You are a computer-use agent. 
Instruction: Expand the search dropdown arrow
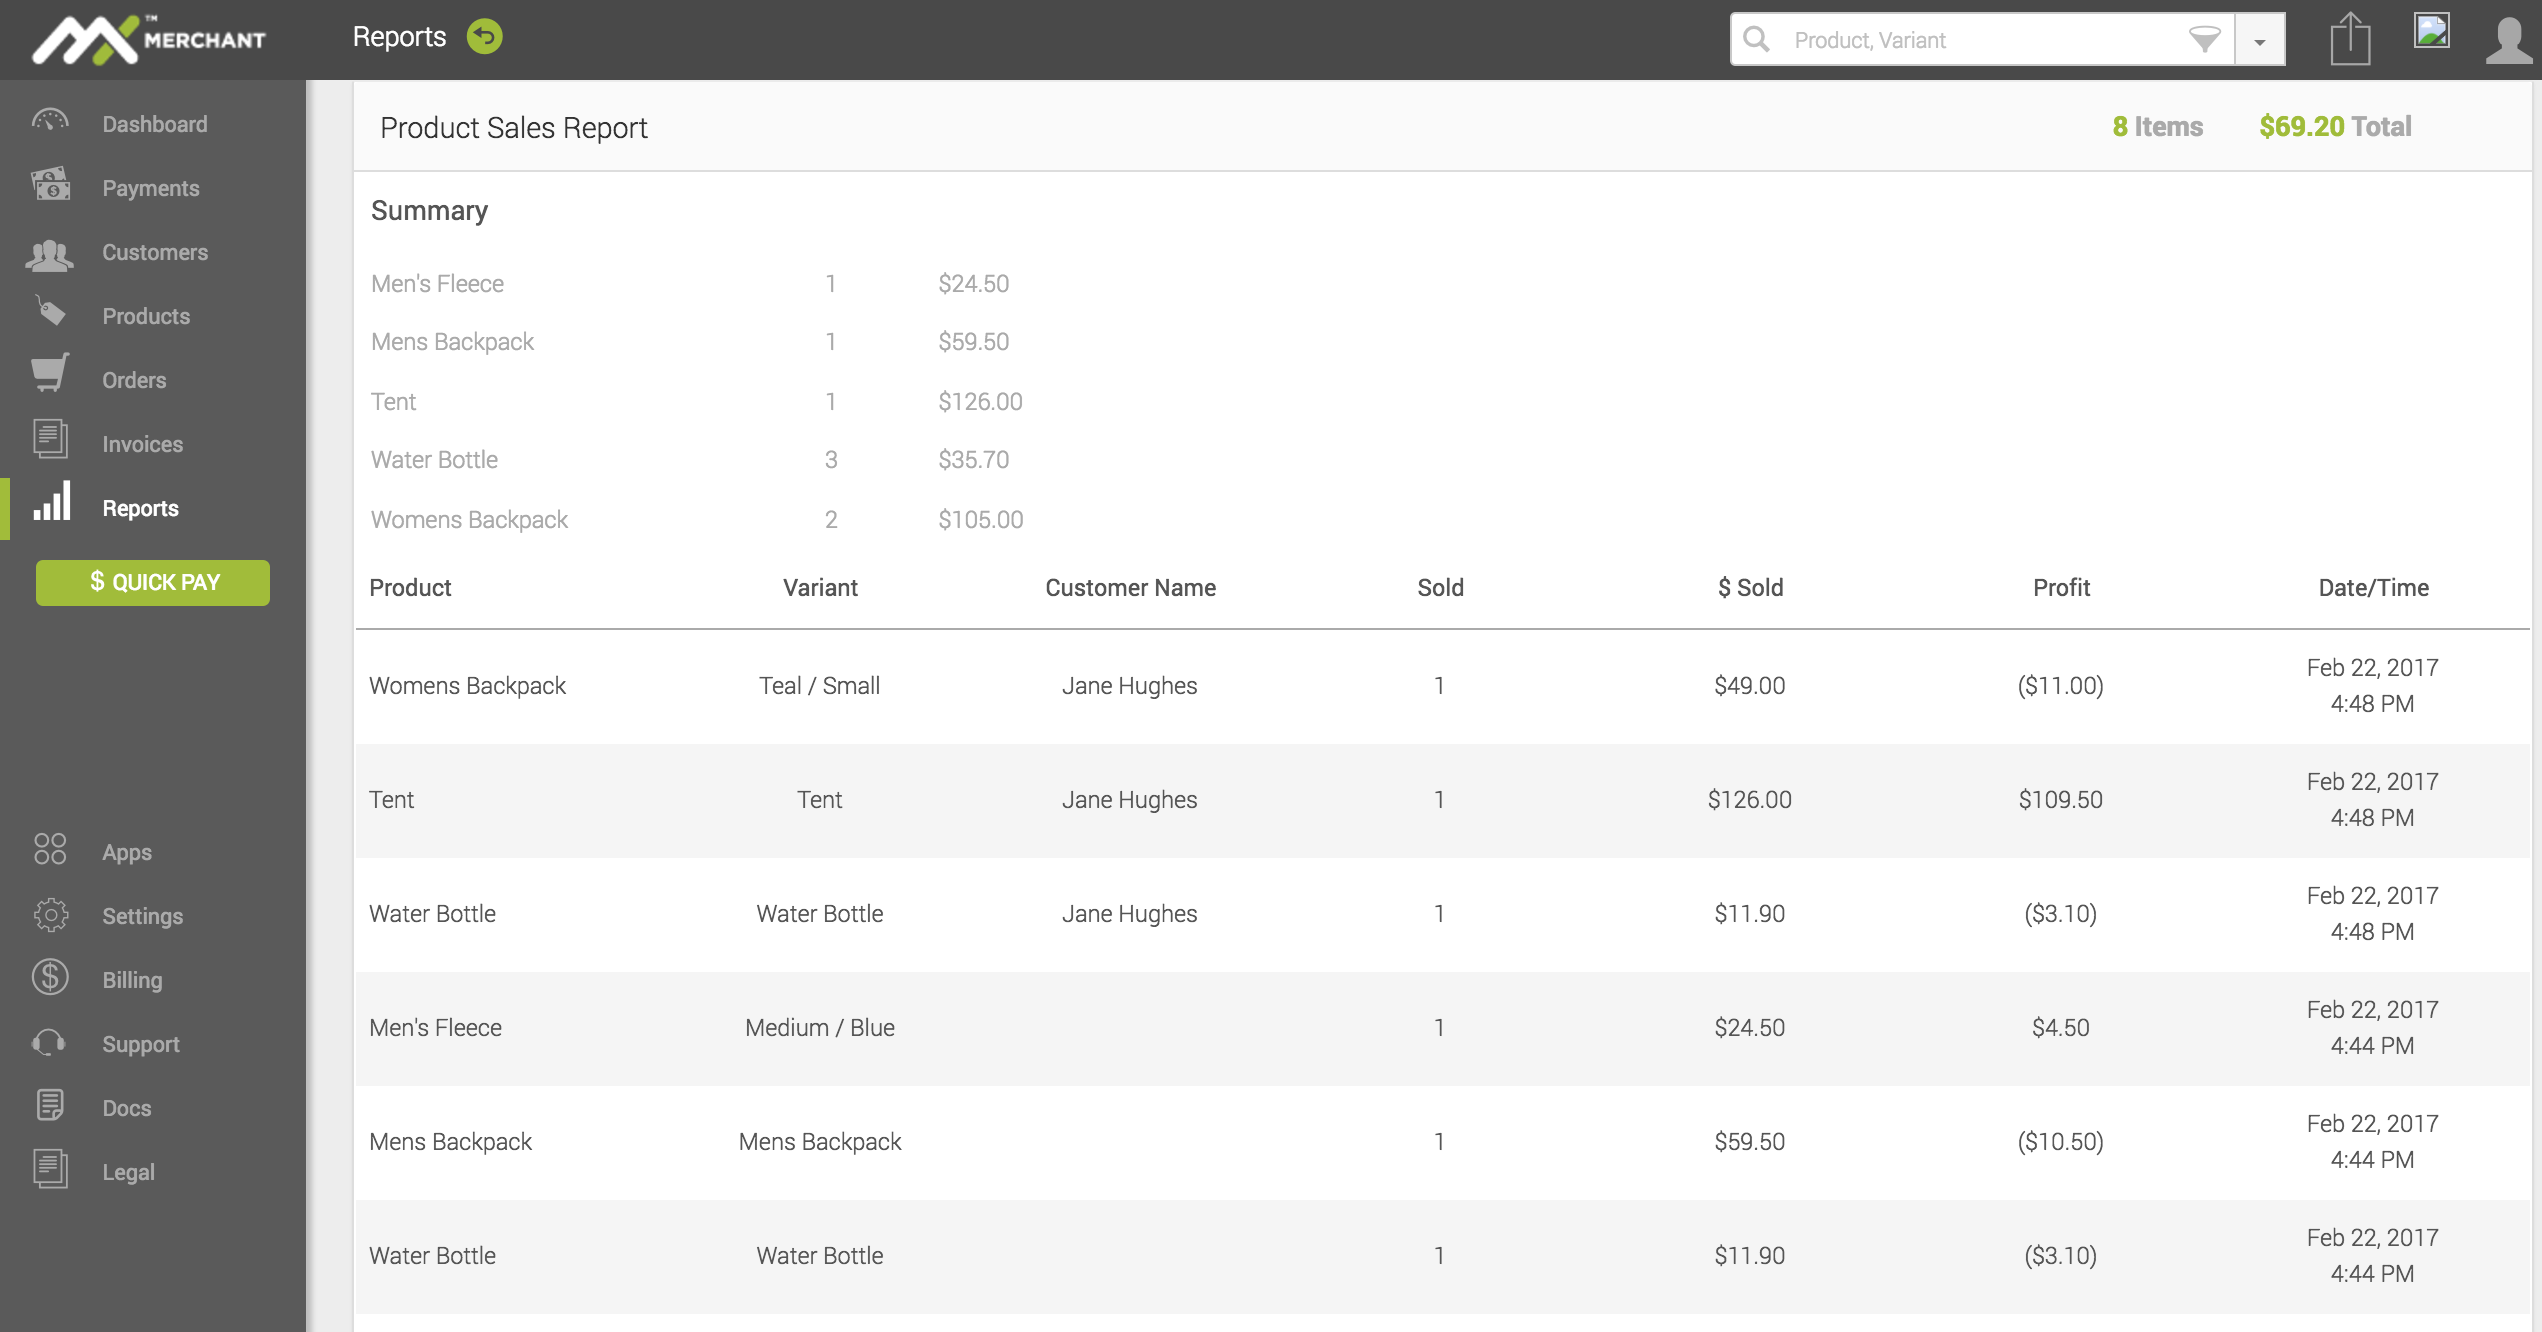coord(2260,41)
